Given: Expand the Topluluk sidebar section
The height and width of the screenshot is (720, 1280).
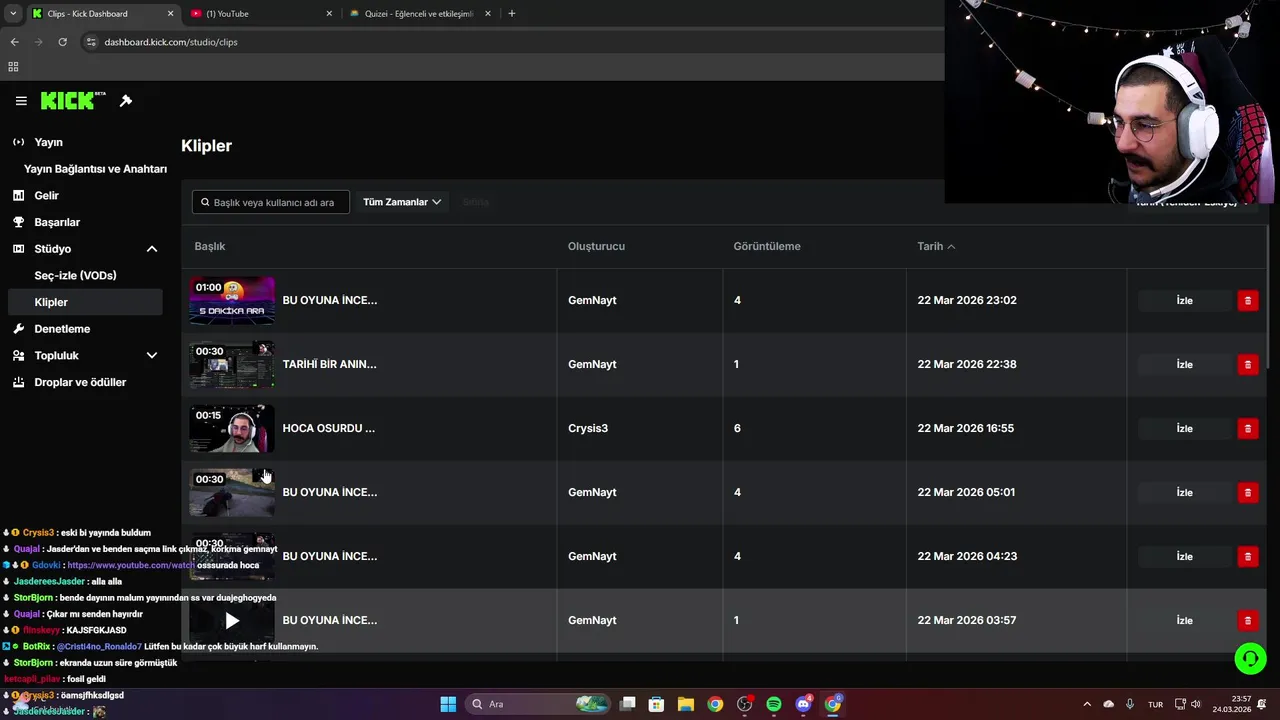Looking at the screenshot, I should (152, 355).
